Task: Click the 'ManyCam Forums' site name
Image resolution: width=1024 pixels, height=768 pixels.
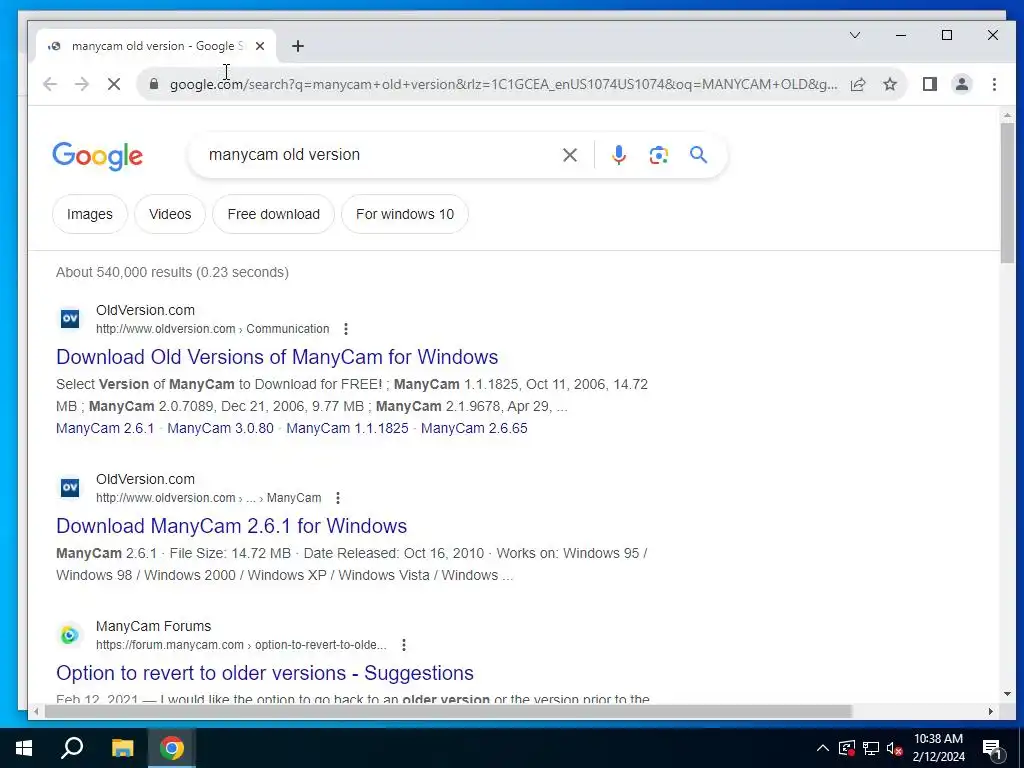Action: [153, 626]
